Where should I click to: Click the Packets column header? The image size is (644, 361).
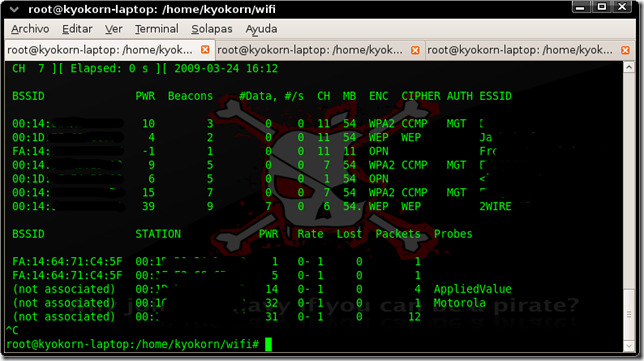tap(398, 234)
